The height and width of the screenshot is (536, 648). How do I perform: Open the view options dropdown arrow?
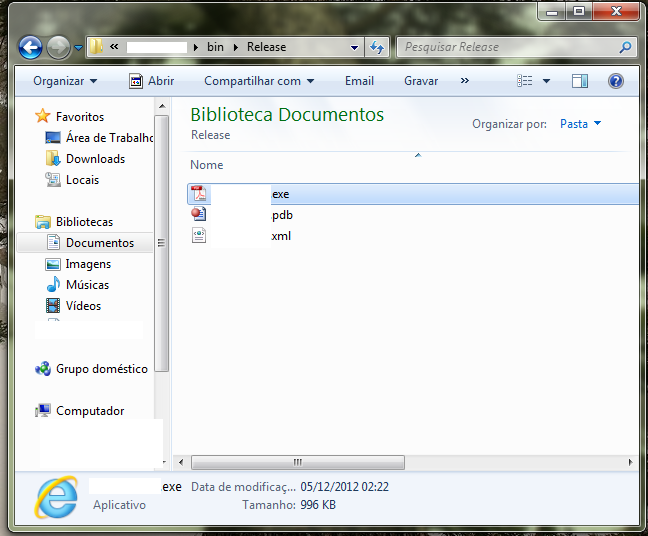546,81
